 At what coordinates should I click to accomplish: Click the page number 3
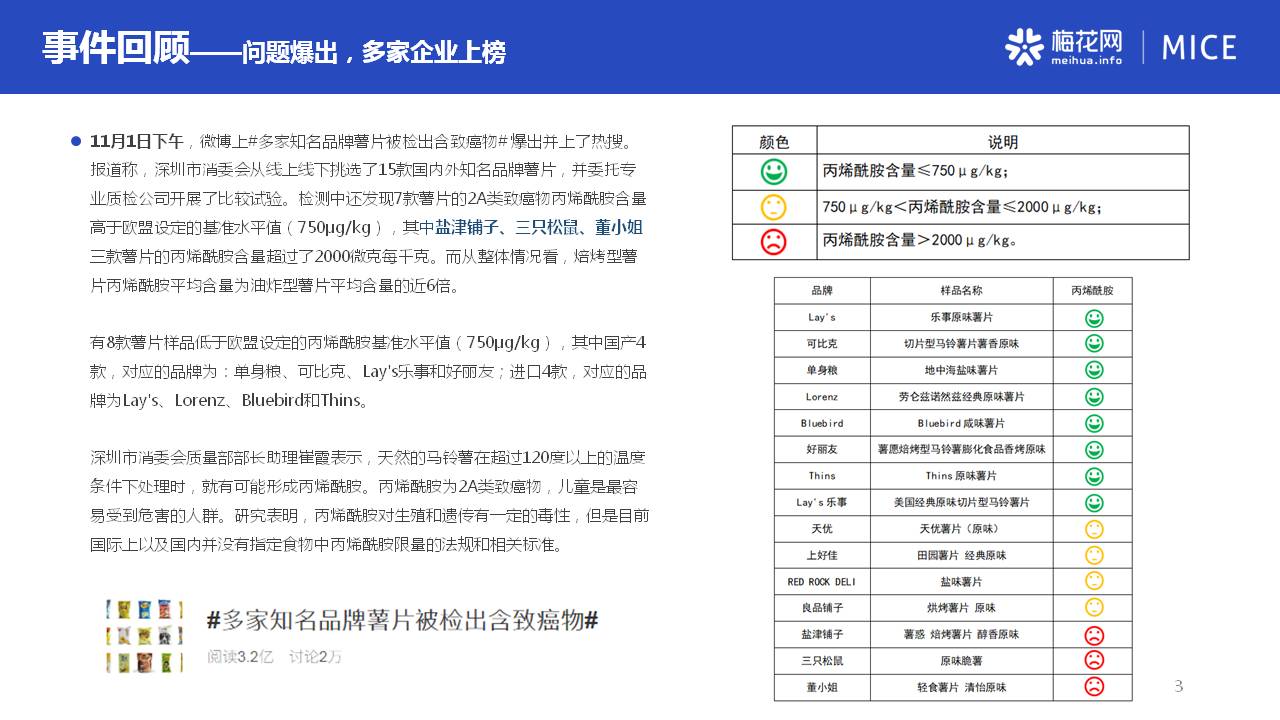(x=1178, y=686)
